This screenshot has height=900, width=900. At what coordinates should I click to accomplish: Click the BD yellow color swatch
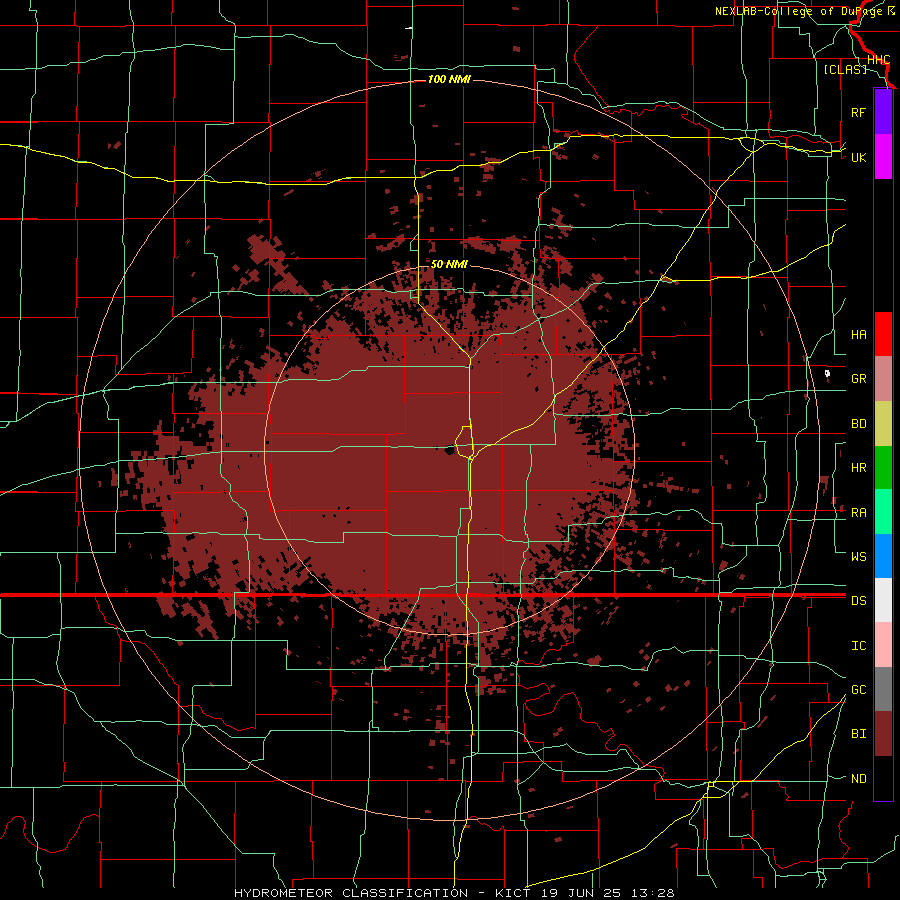[883, 423]
